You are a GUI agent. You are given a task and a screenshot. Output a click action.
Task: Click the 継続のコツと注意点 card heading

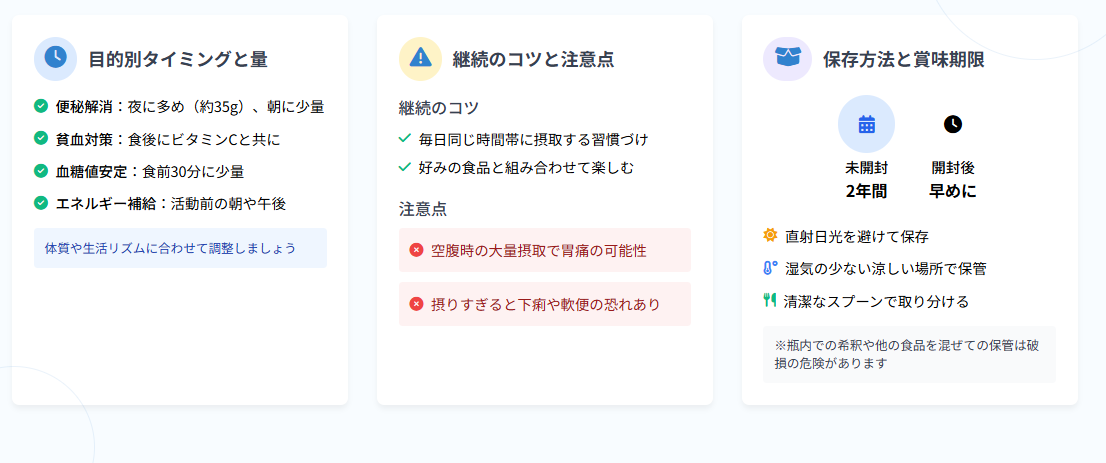click(x=533, y=59)
